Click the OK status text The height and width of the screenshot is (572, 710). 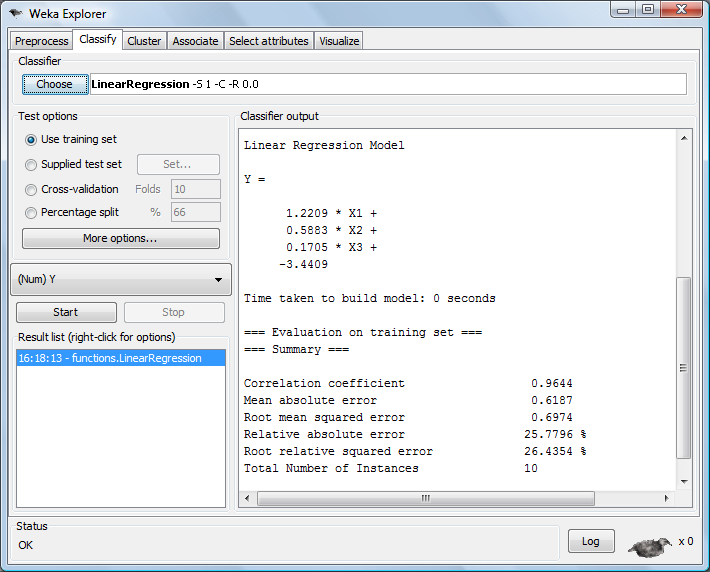click(x=25, y=545)
